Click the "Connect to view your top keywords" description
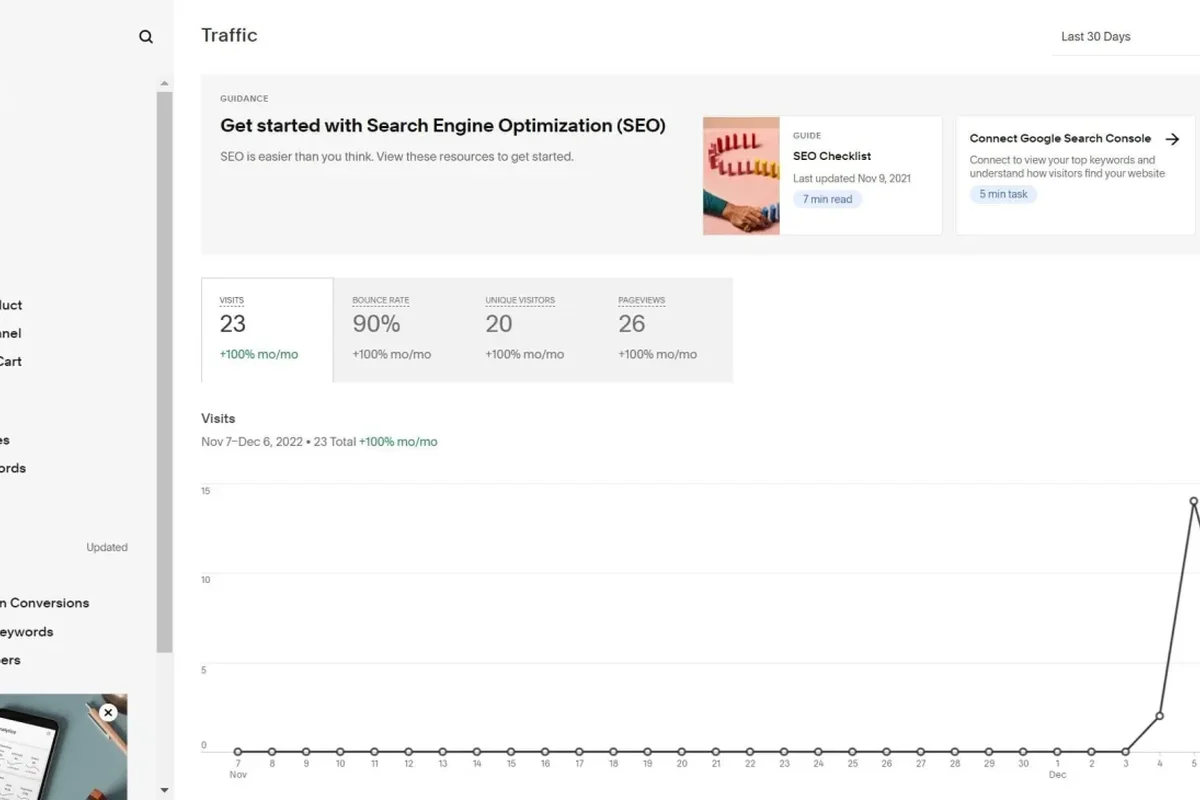 click(x=1067, y=166)
